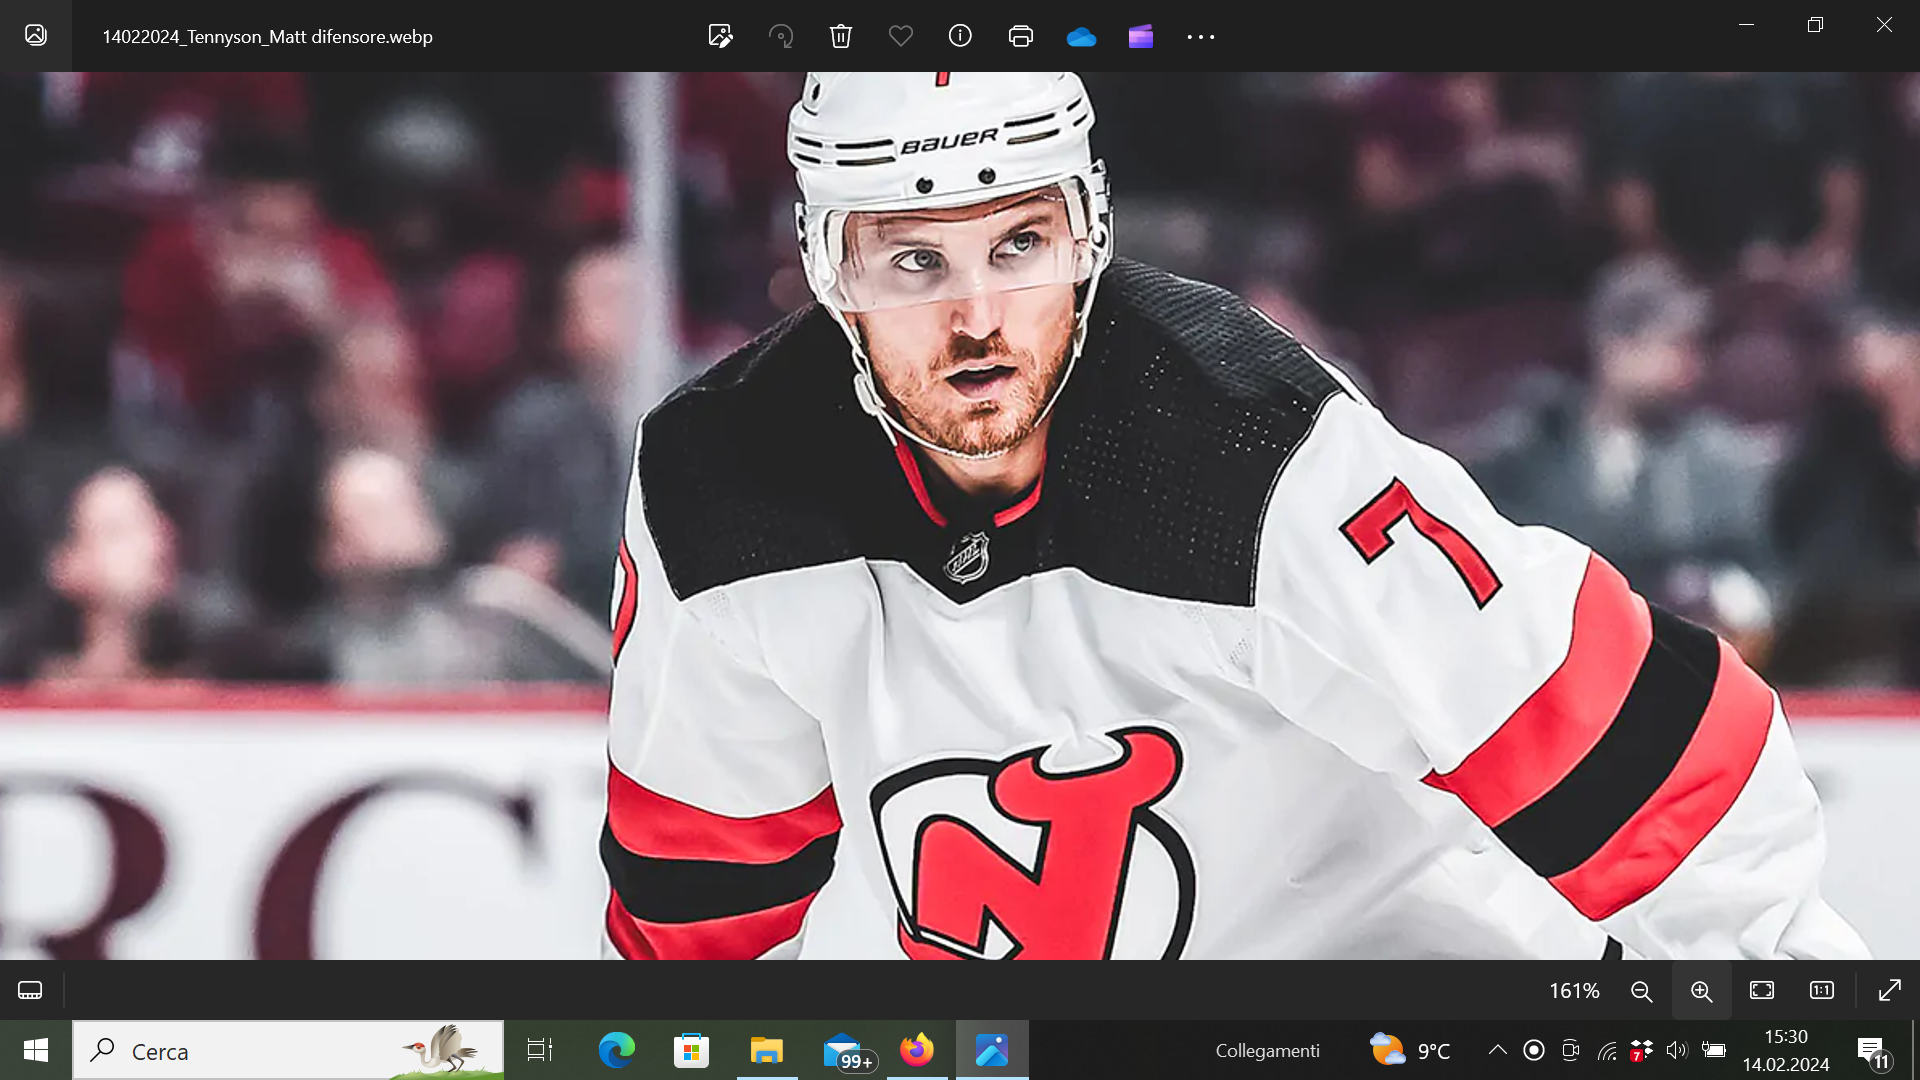This screenshot has height=1080, width=1920.
Task: Open the speaker volume control
Action: 1677,1050
